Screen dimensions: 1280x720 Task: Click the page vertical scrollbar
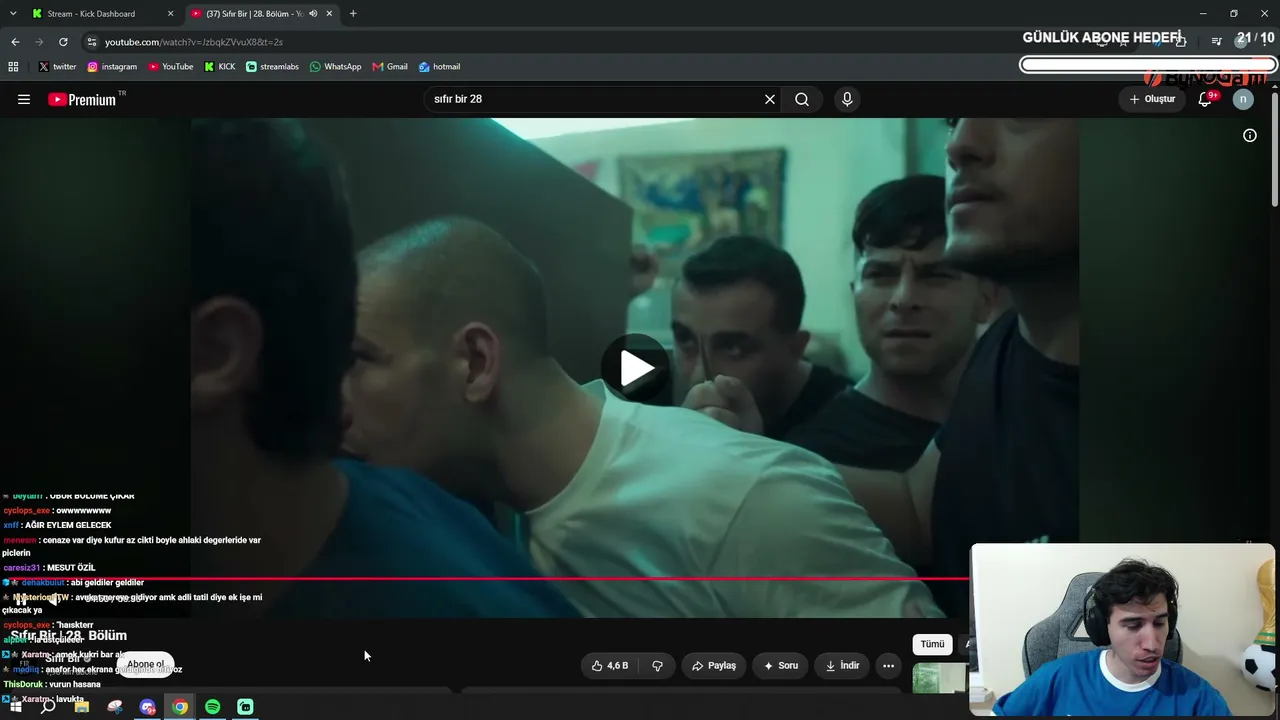[1274, 150]
